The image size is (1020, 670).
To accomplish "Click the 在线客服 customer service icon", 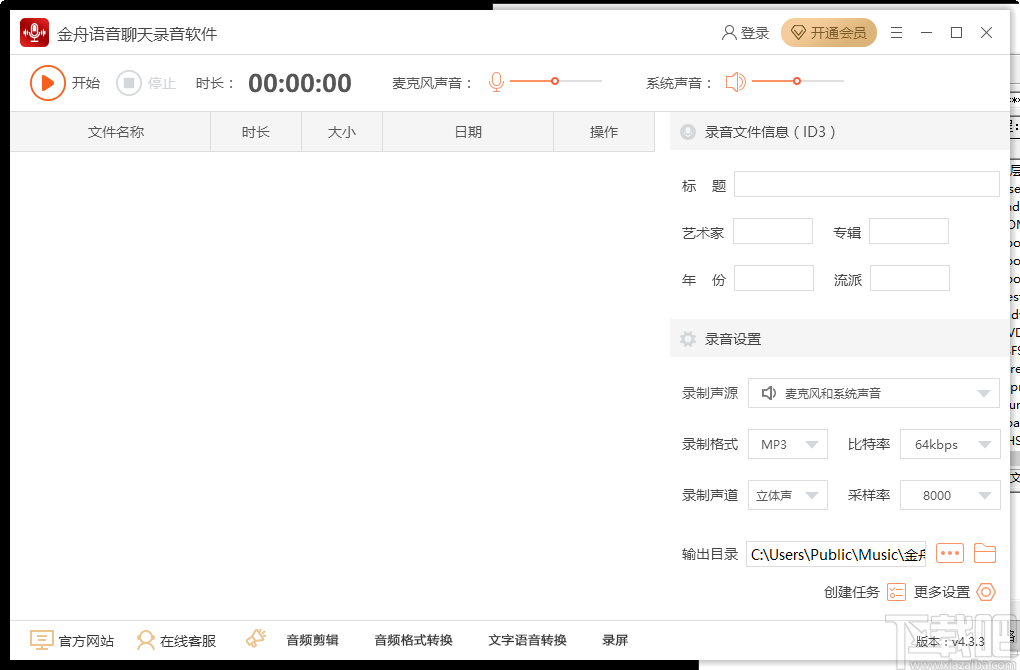I will coord(146,640).
